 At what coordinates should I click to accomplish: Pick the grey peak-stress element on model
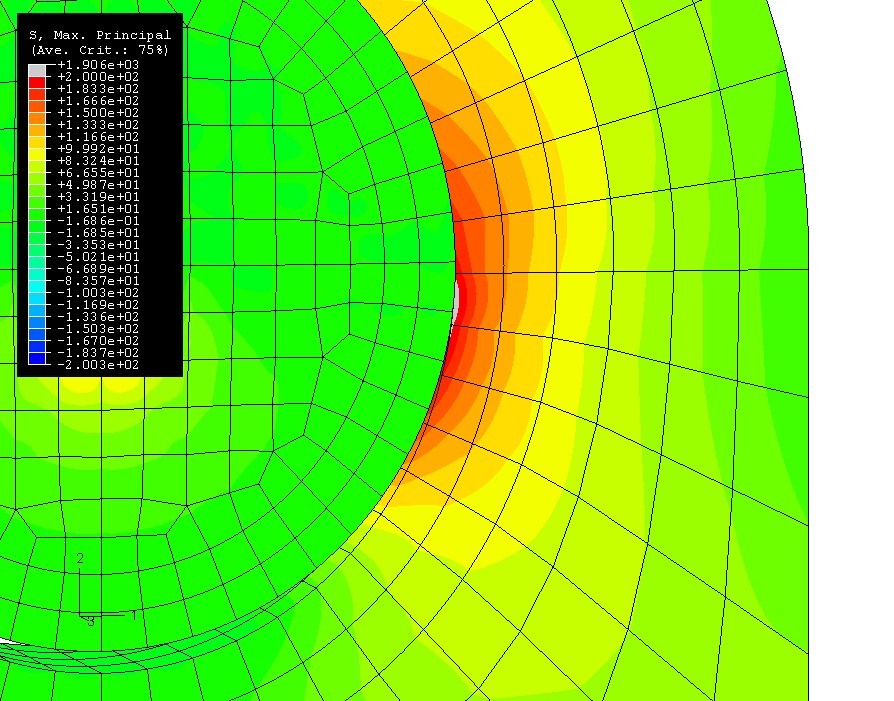tap(456, 300)
